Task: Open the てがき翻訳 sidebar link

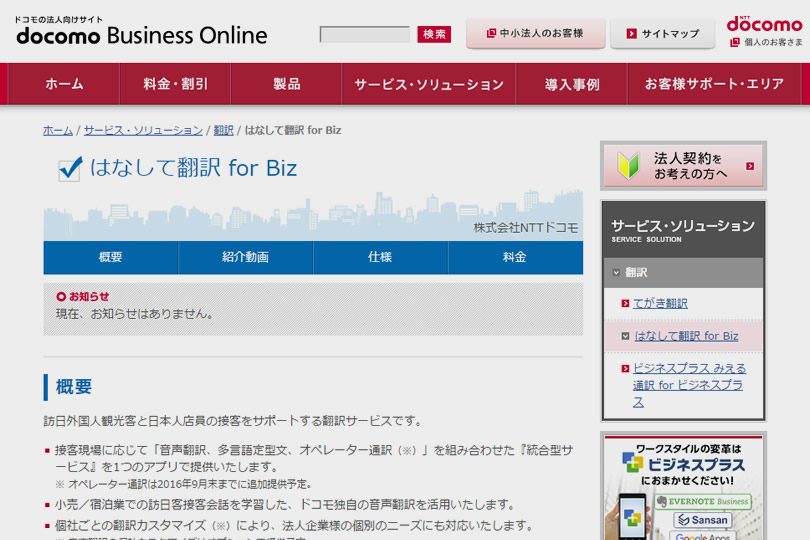Action: [x=660, y=303]
